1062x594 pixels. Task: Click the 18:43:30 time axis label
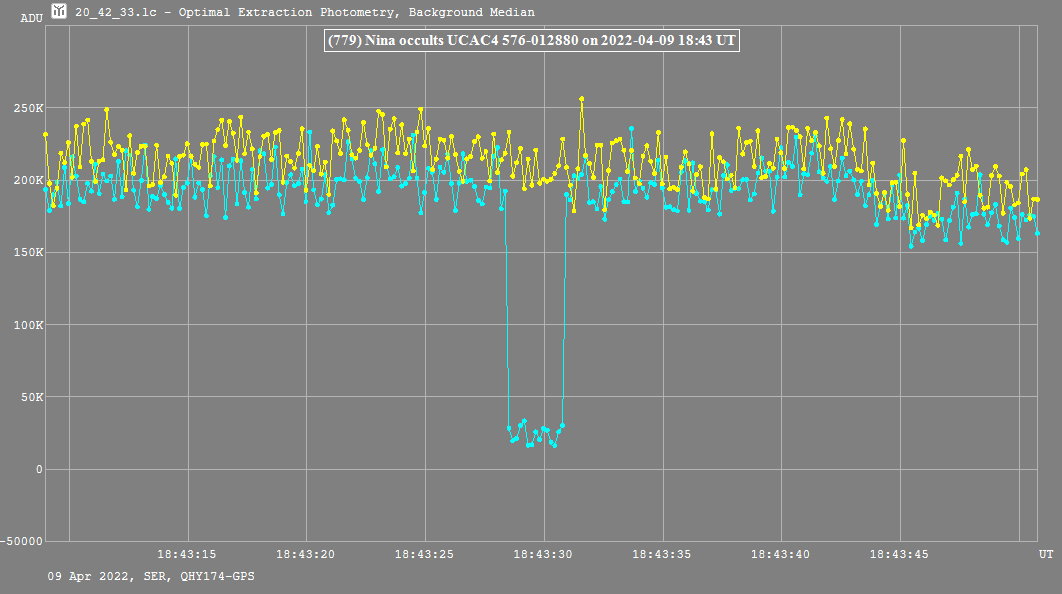[x=544, y=554]
